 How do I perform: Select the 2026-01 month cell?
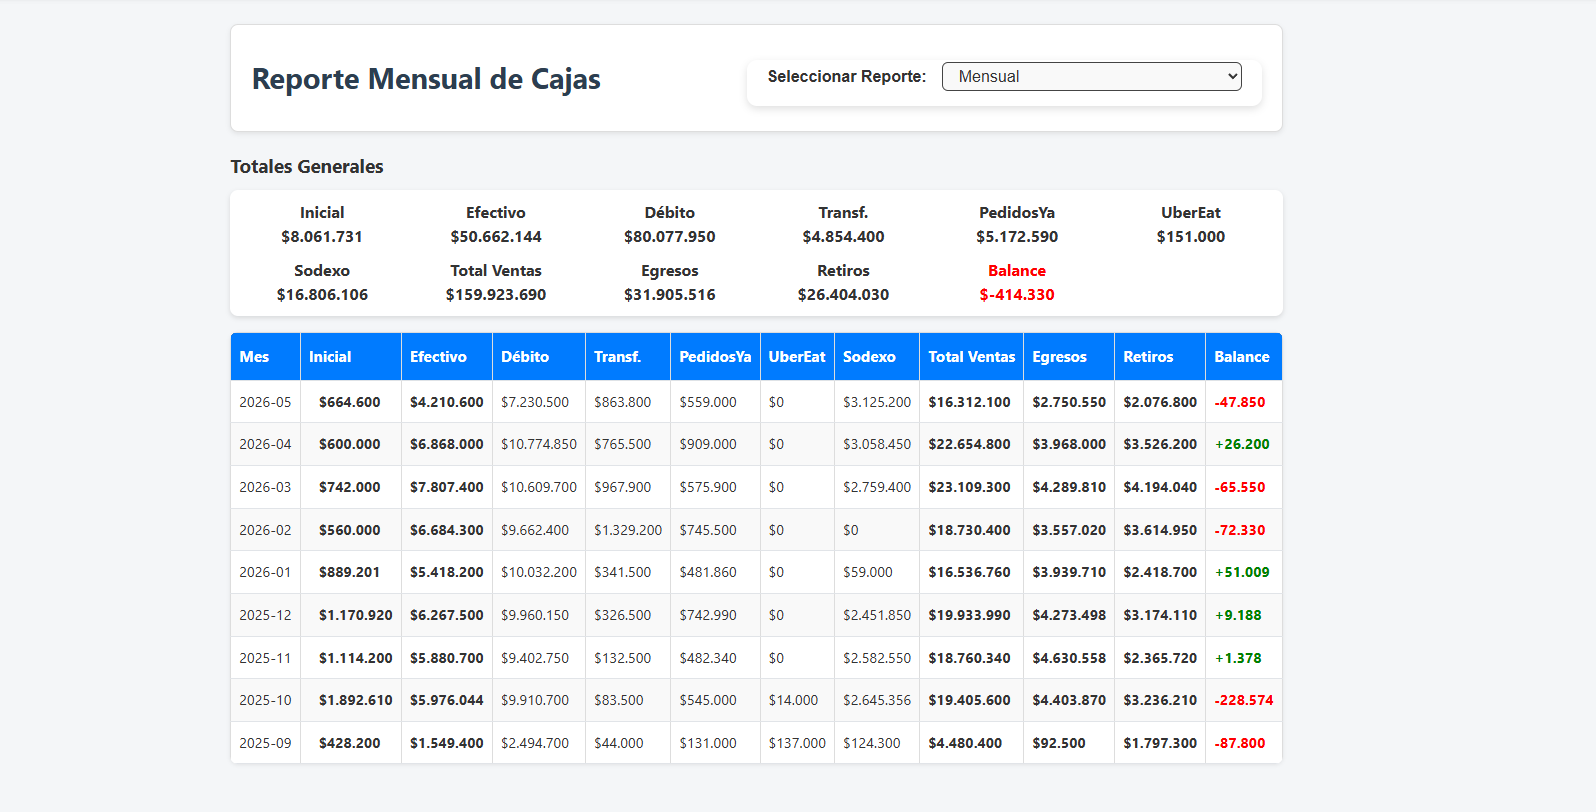pyautogui.click(x=265, y=572)
